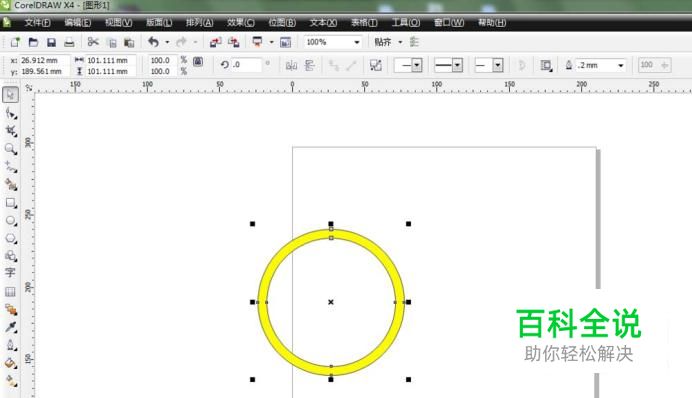Select the Smart Fill tool
Viewport: 692px width, 398px height.
[11, 184]
